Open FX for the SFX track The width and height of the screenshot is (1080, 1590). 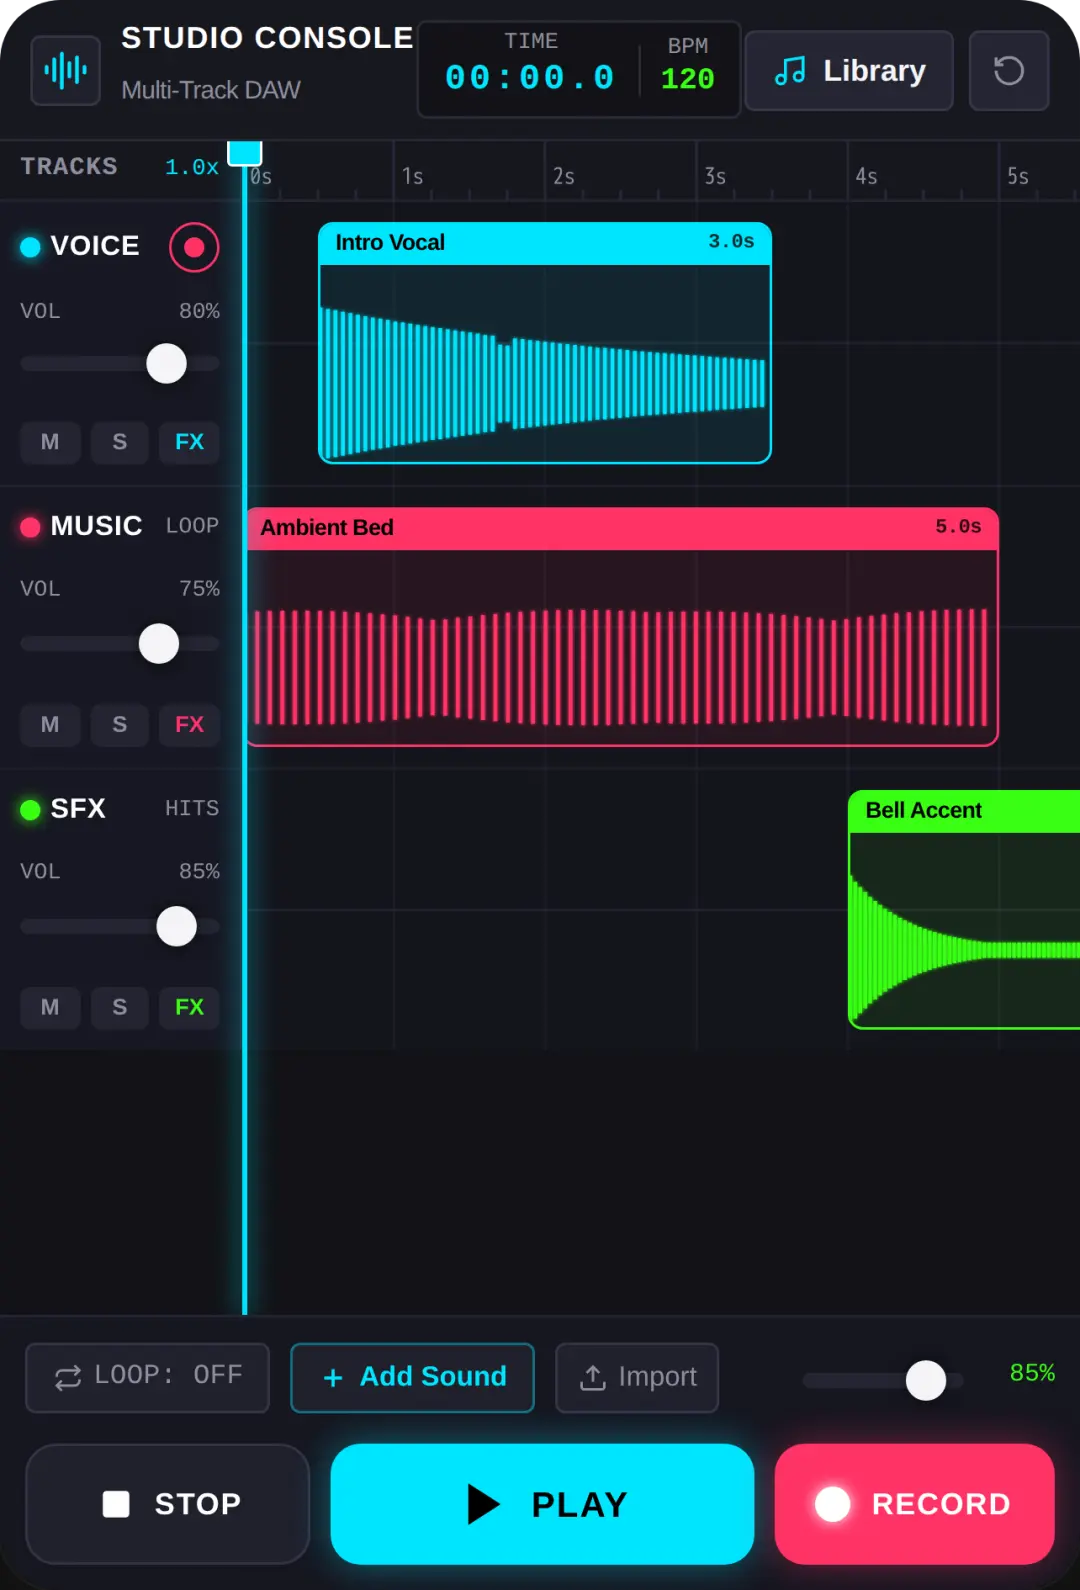[189, 1008]
